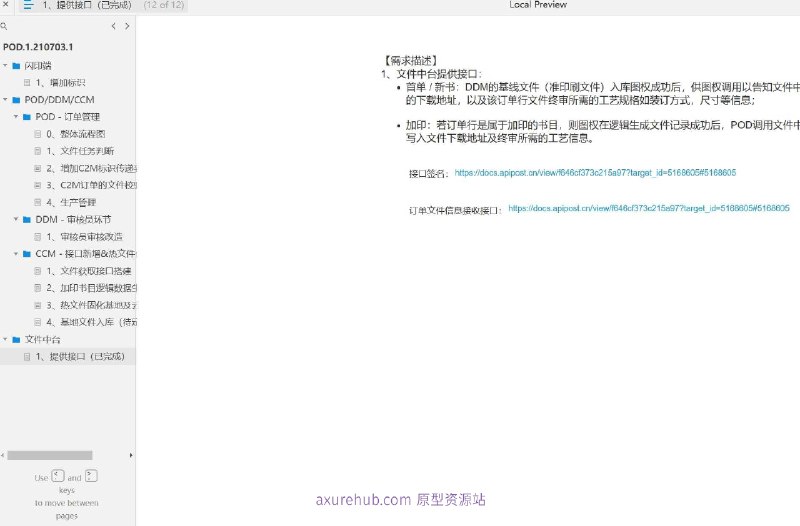Image resolution: width=800 pixels, height=526 pixels.
Task: Open page 1、审核员审核改造
Action: [84, 237]
